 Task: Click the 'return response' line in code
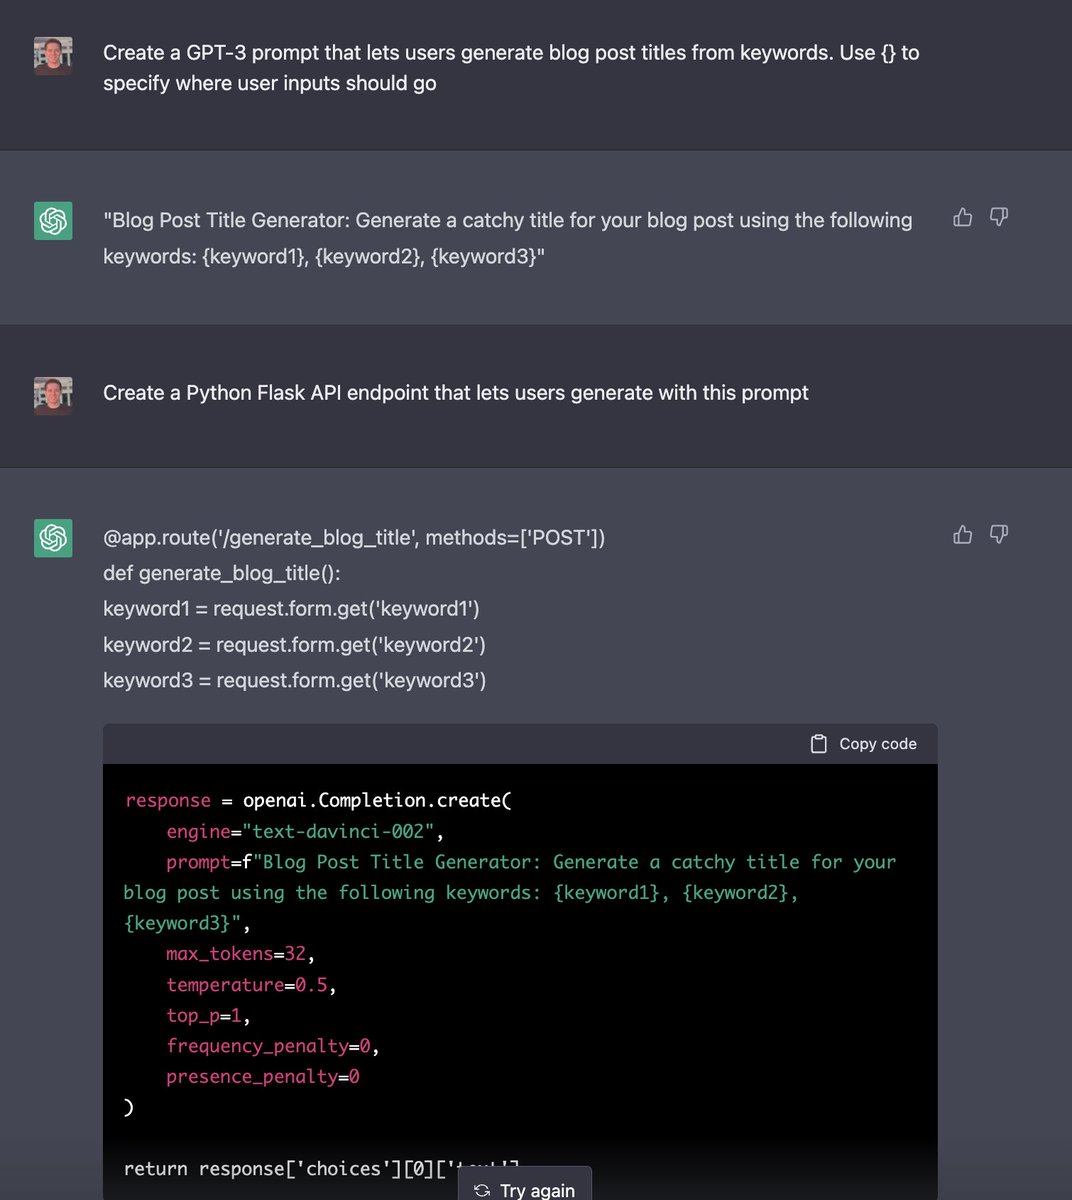321,1169
